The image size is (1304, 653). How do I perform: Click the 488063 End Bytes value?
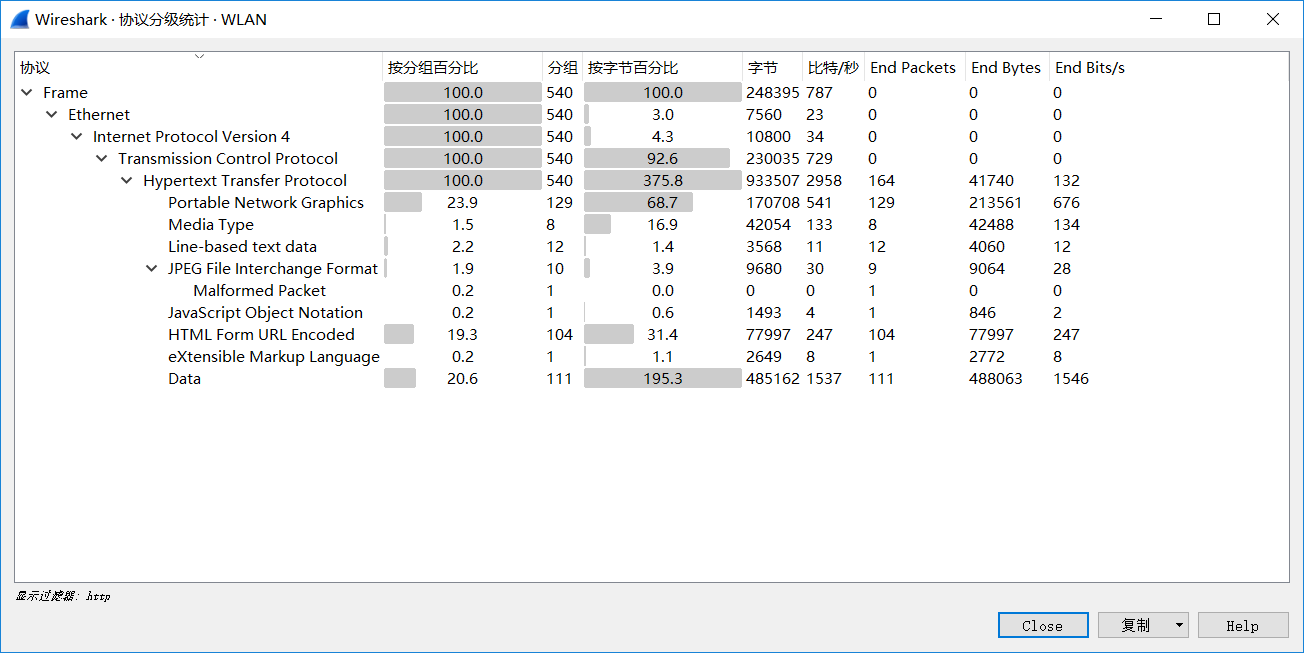996,378
